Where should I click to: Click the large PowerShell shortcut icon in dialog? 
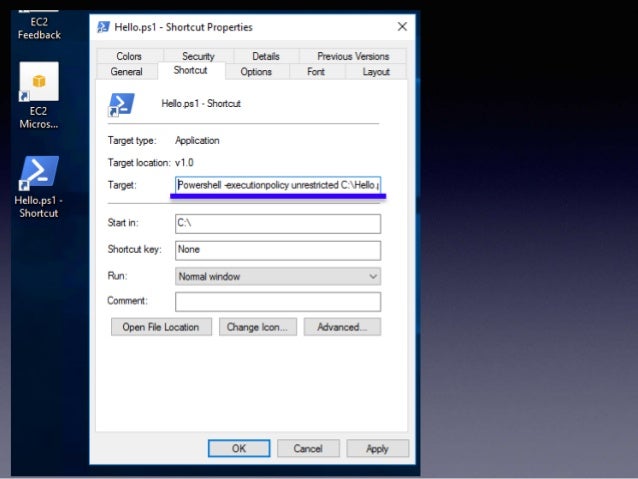(x=121, y=104)
